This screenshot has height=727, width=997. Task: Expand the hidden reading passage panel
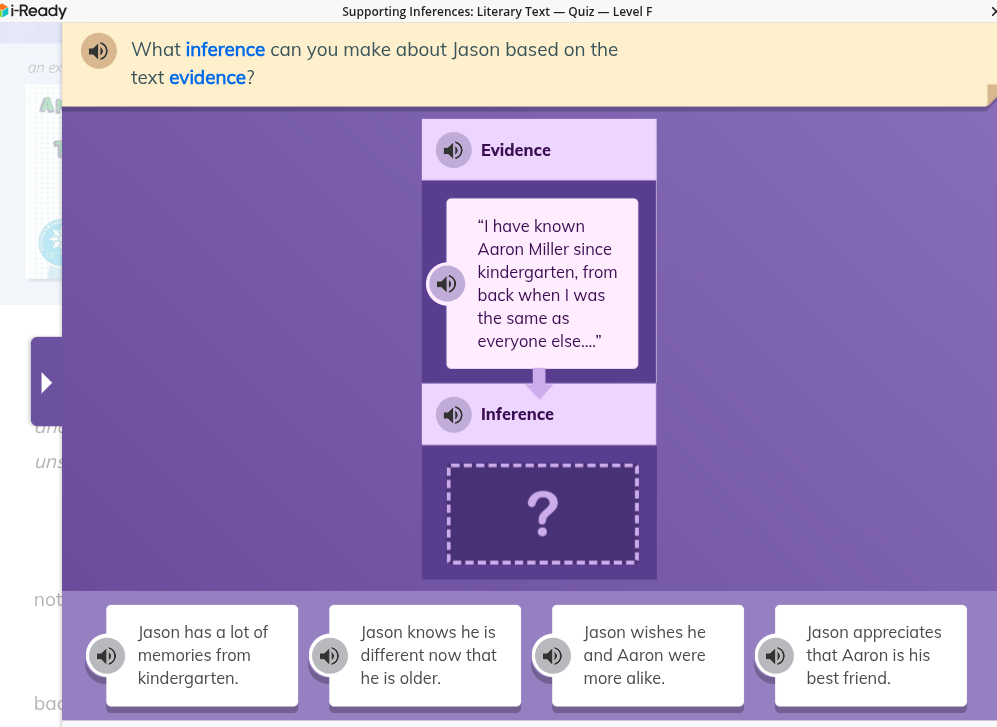click(x=47, y=381)
